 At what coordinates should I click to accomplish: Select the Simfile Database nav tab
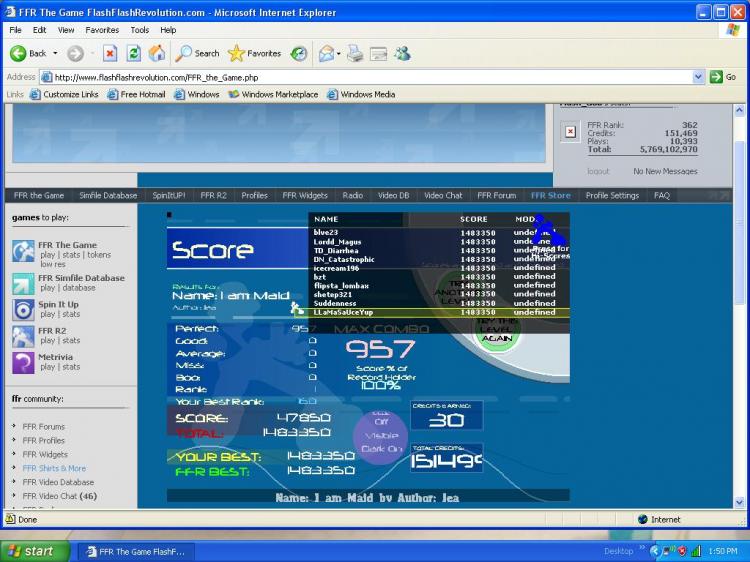108,196
